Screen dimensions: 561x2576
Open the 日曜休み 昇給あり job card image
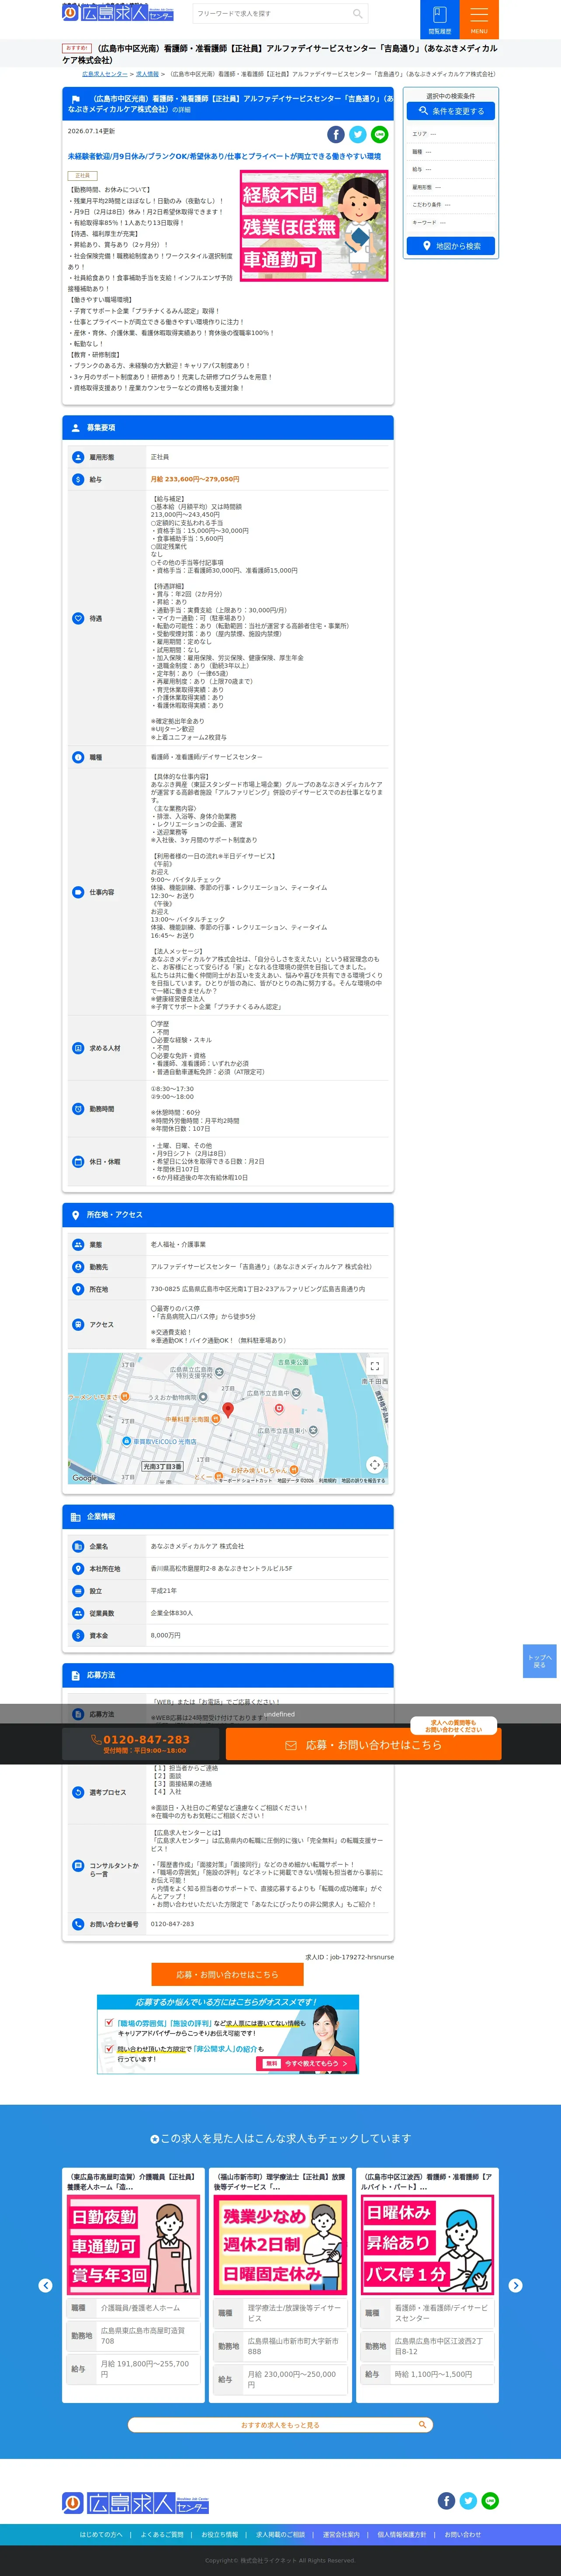[427, 2245]
